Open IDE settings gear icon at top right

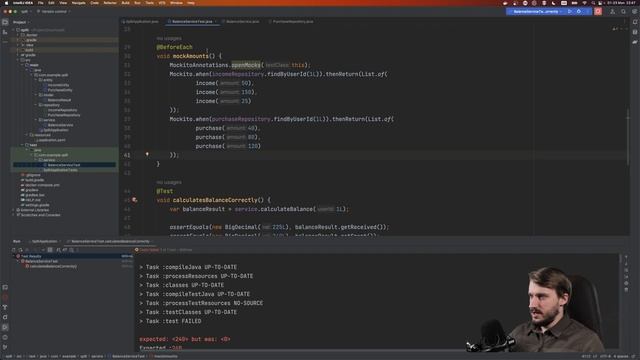[634, 11]
